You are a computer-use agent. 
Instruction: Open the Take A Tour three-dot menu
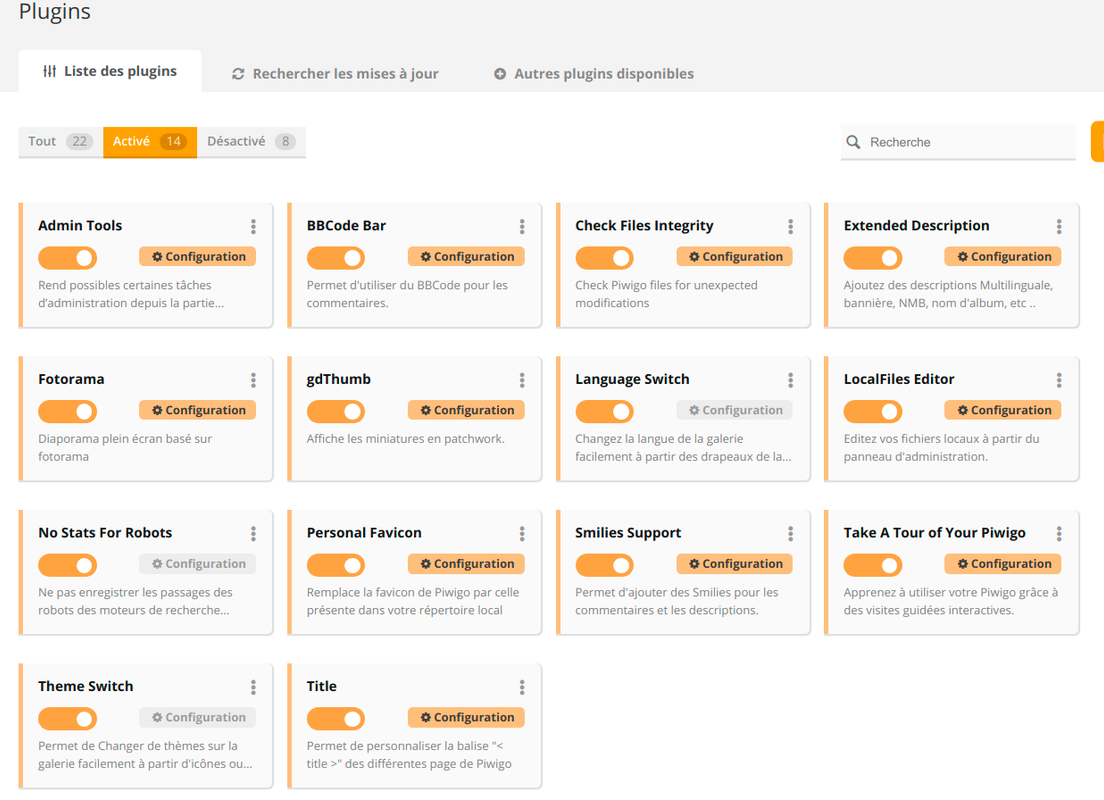(1059, 534)
